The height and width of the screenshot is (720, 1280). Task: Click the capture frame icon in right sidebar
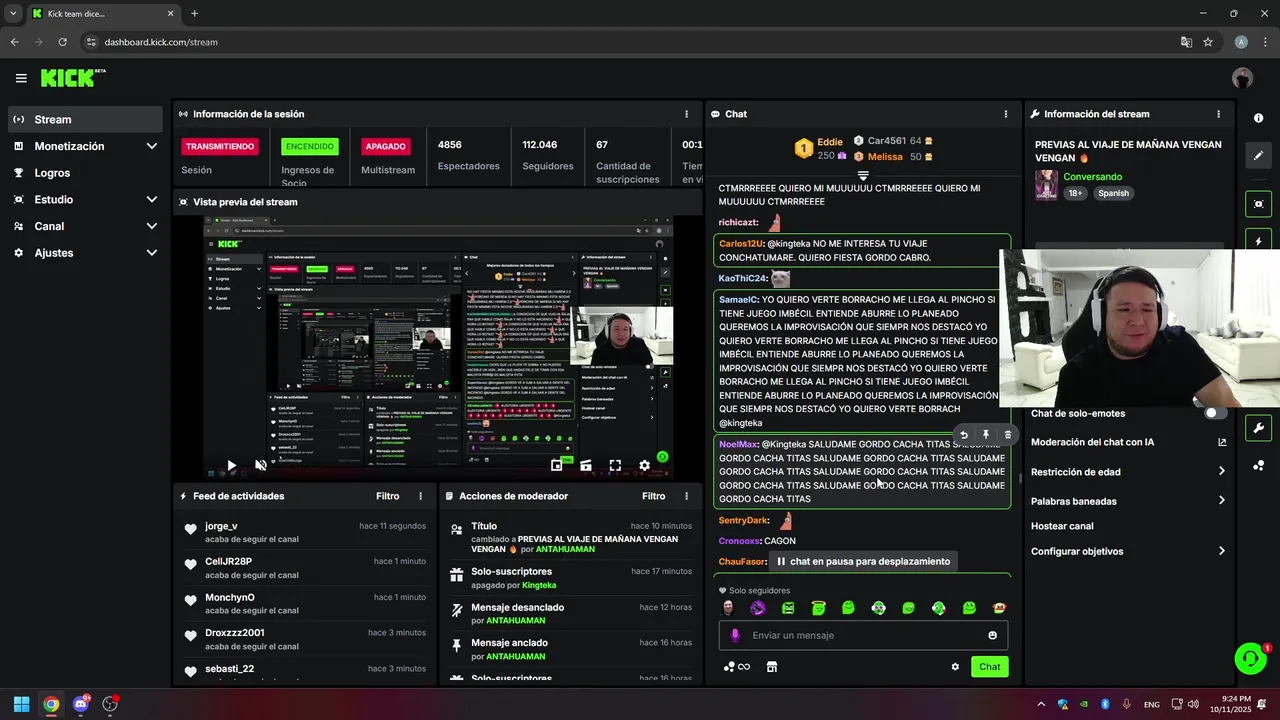pos(1258,204)
